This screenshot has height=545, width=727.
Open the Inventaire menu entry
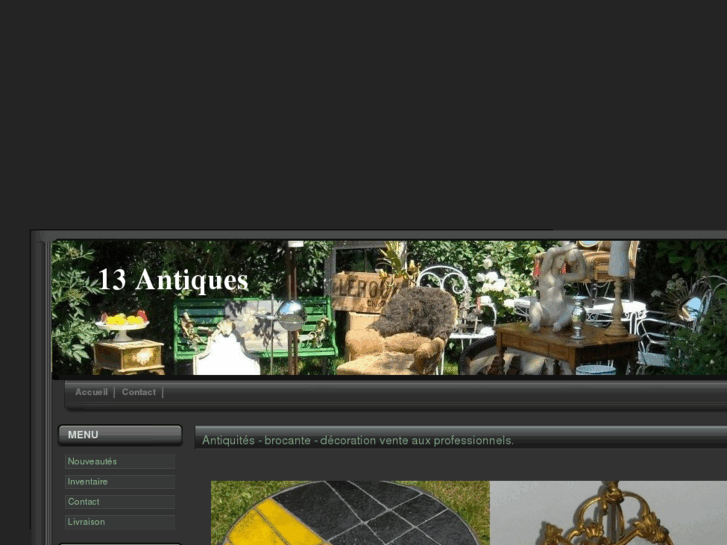click(120, 481)
